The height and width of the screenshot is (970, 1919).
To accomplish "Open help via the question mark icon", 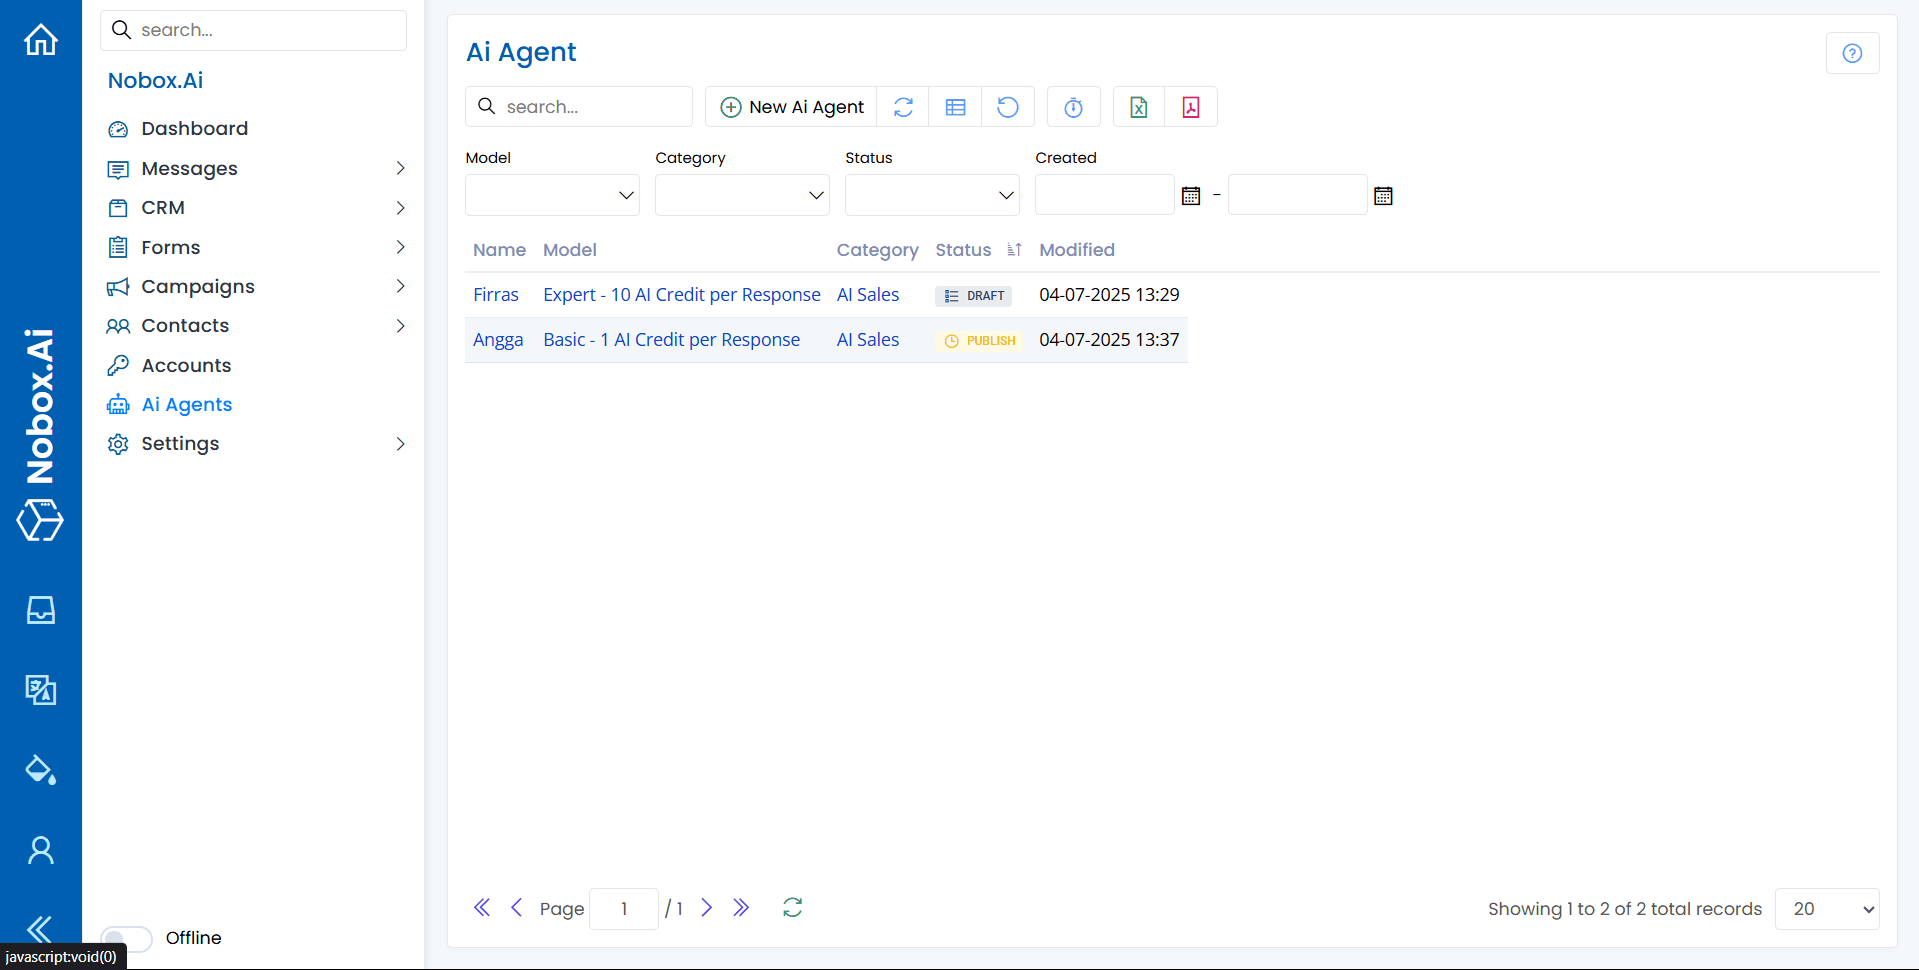I will point(1852,53).
